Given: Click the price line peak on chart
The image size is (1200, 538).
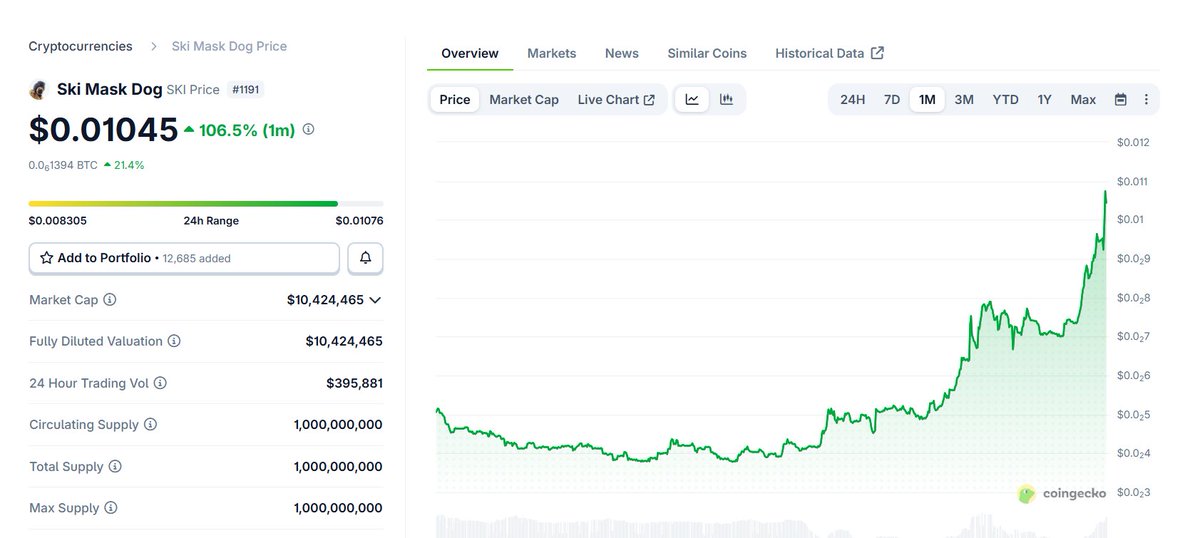Looking at the screenshot, I should 1105,191.
